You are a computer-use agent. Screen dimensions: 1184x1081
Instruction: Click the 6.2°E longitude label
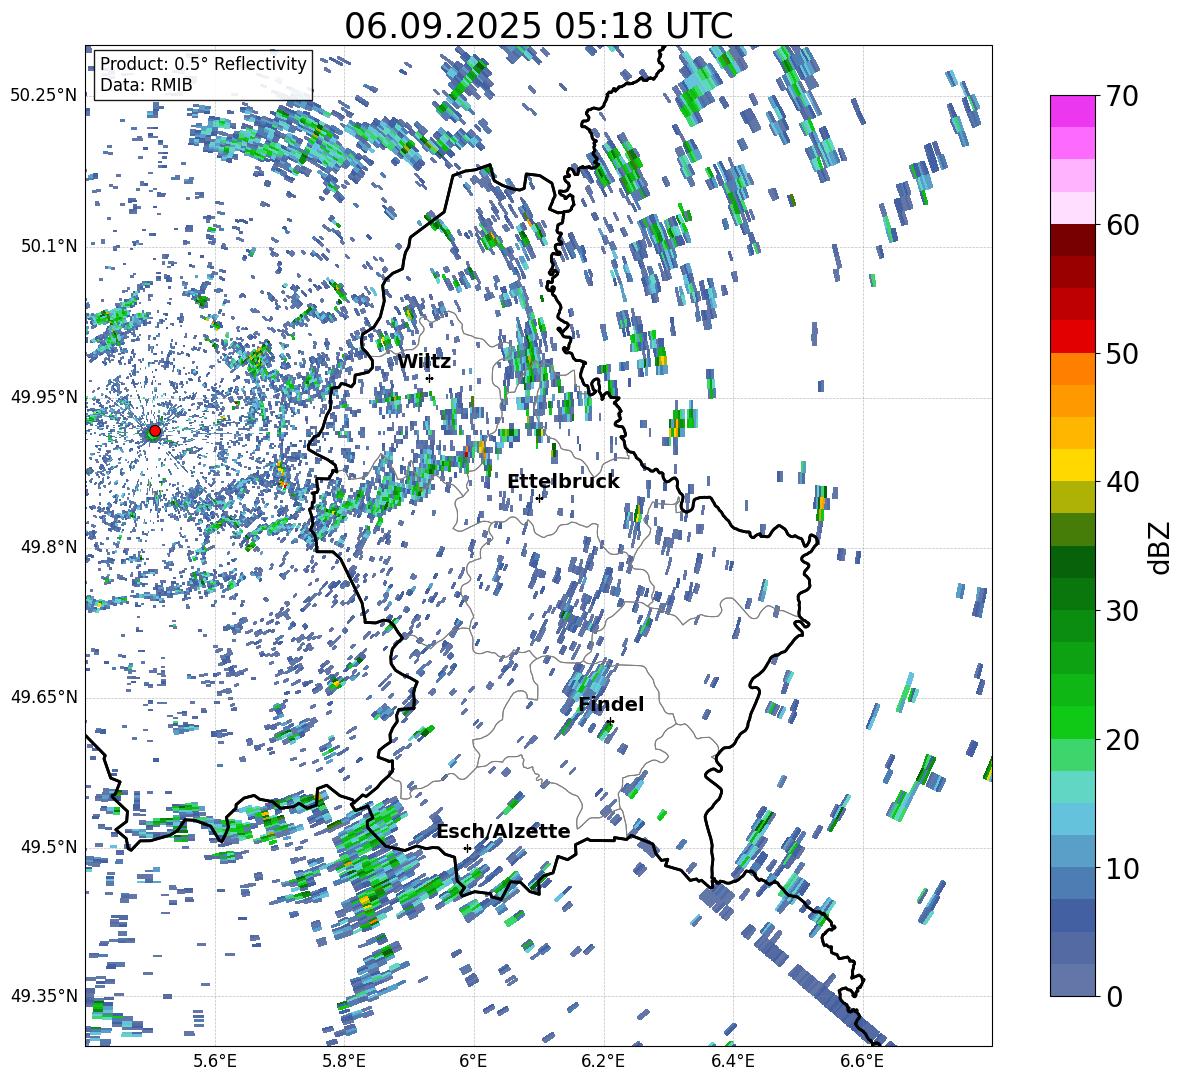[x=603, y=1061]
